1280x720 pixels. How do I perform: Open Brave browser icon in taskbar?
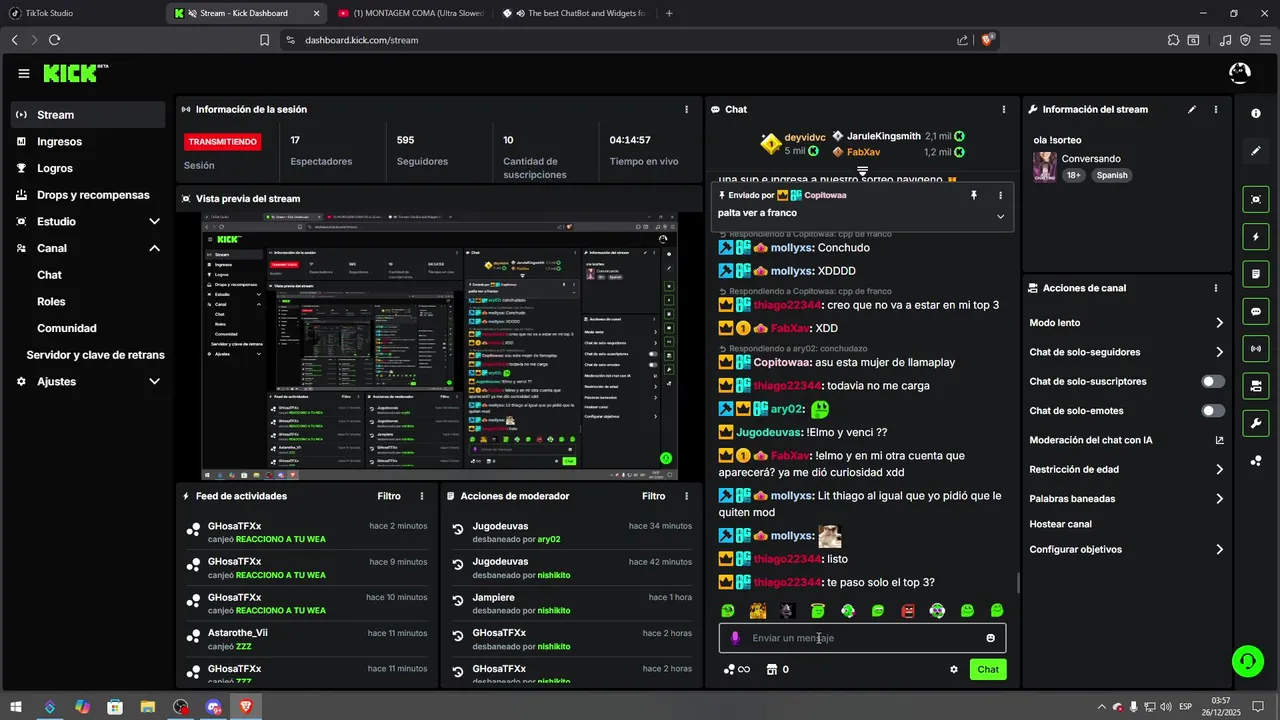click(x=246, y=707)
